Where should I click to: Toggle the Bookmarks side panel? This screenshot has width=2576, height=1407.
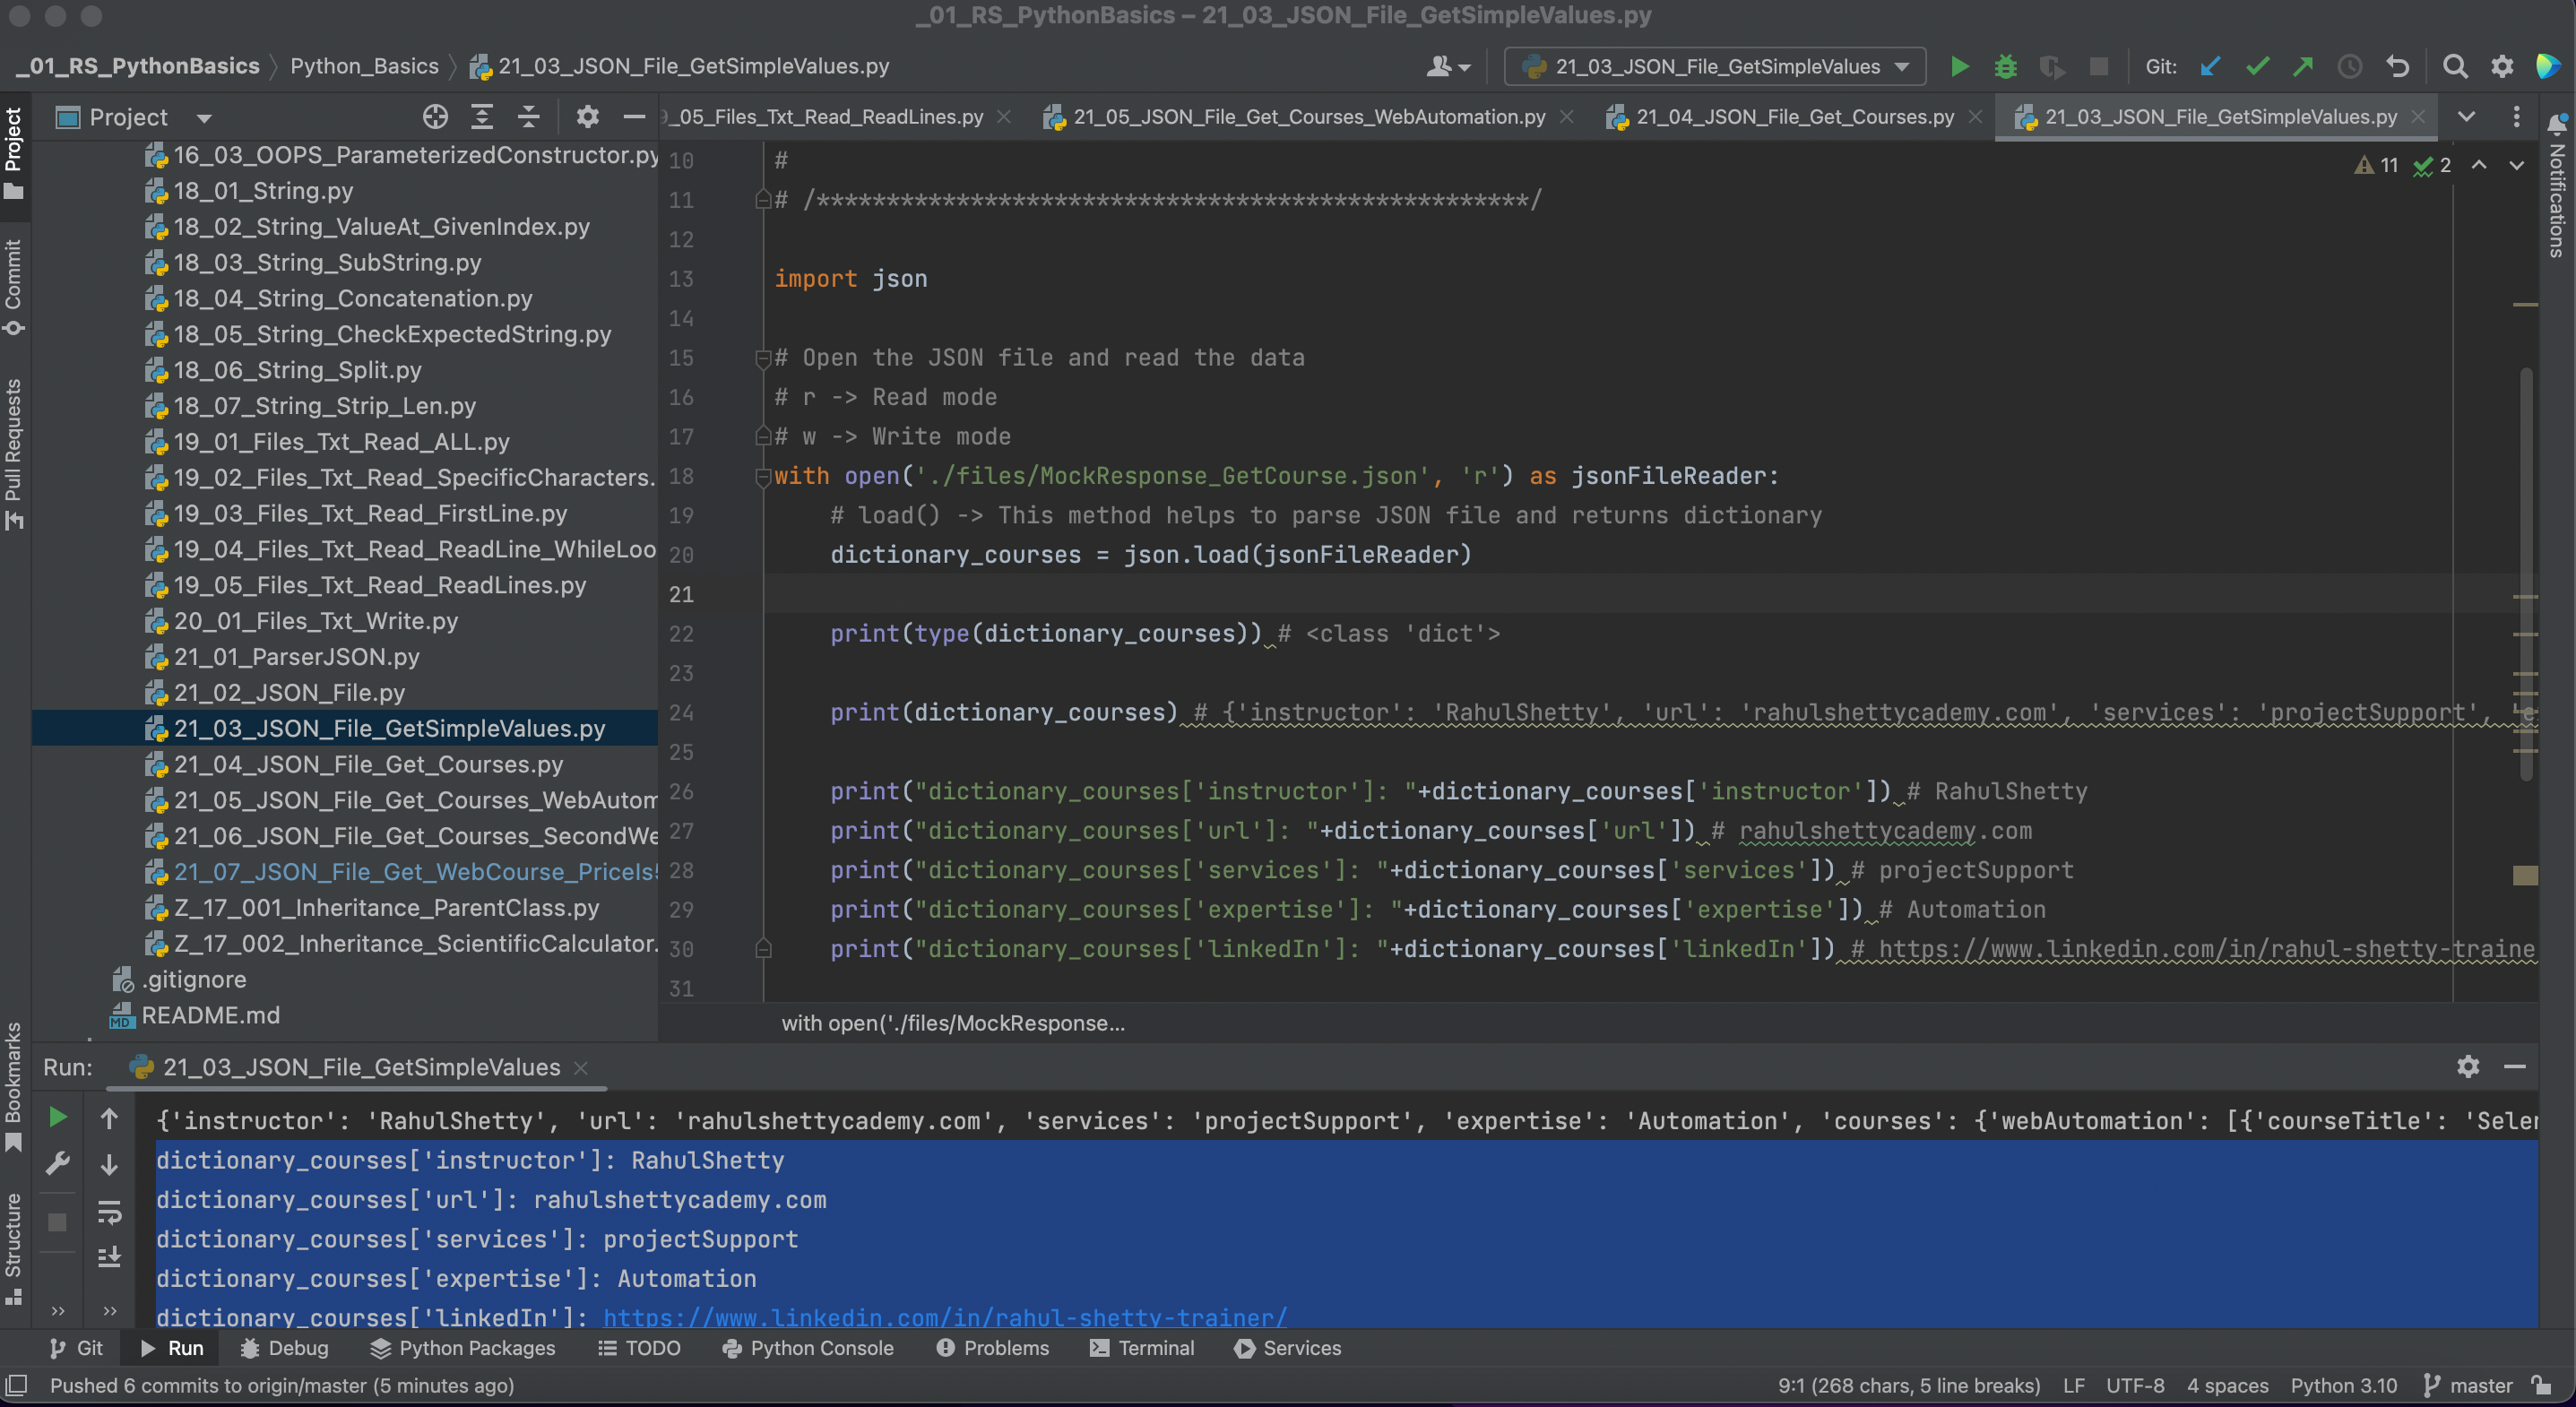[14, 1085]
